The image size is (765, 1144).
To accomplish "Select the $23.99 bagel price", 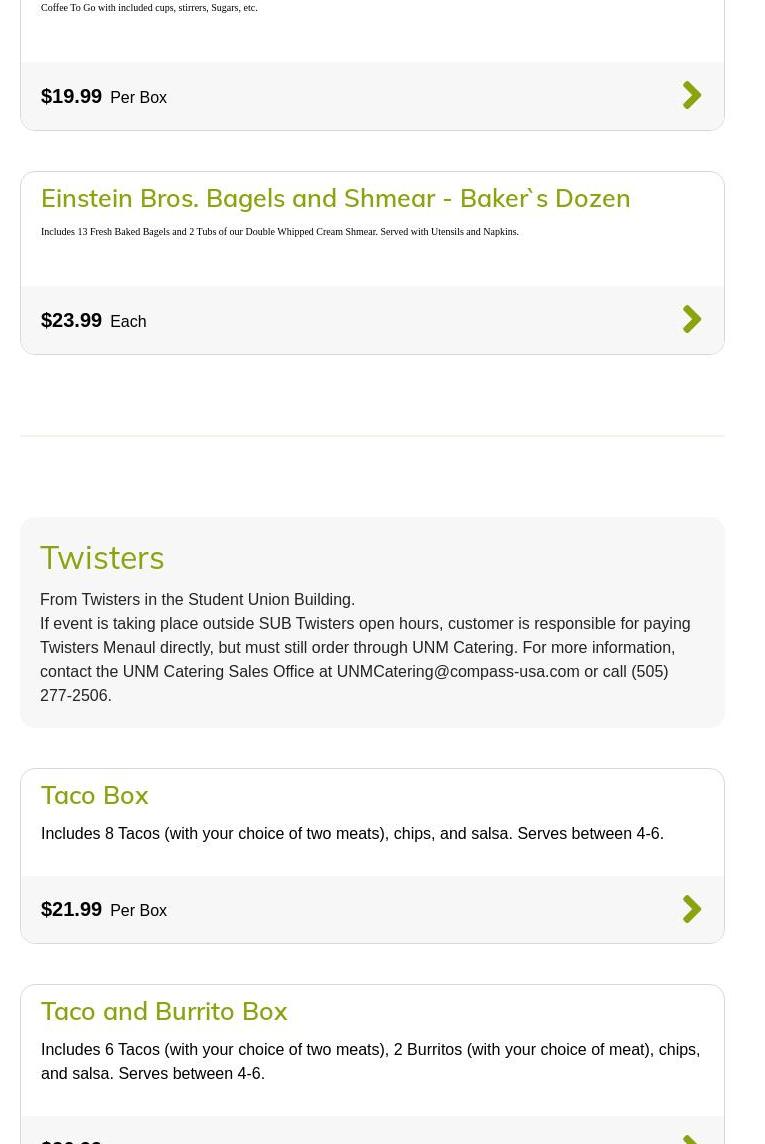I will (71, 320).
